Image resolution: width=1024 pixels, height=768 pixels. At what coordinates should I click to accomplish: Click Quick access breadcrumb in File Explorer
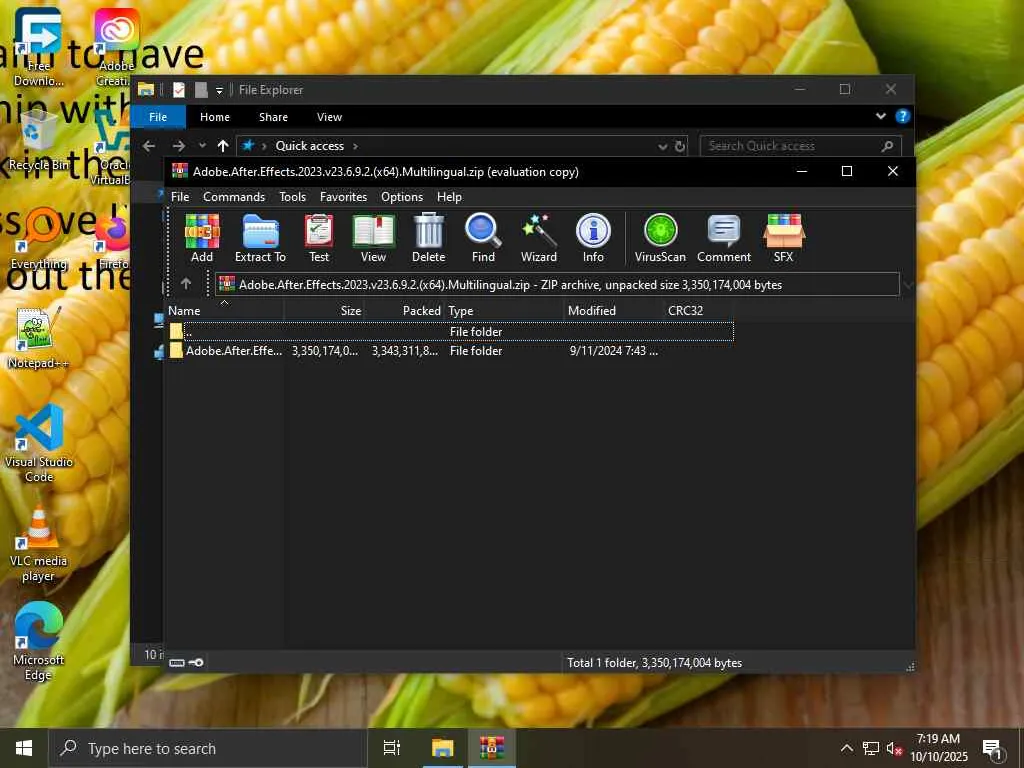pos(310,146)
